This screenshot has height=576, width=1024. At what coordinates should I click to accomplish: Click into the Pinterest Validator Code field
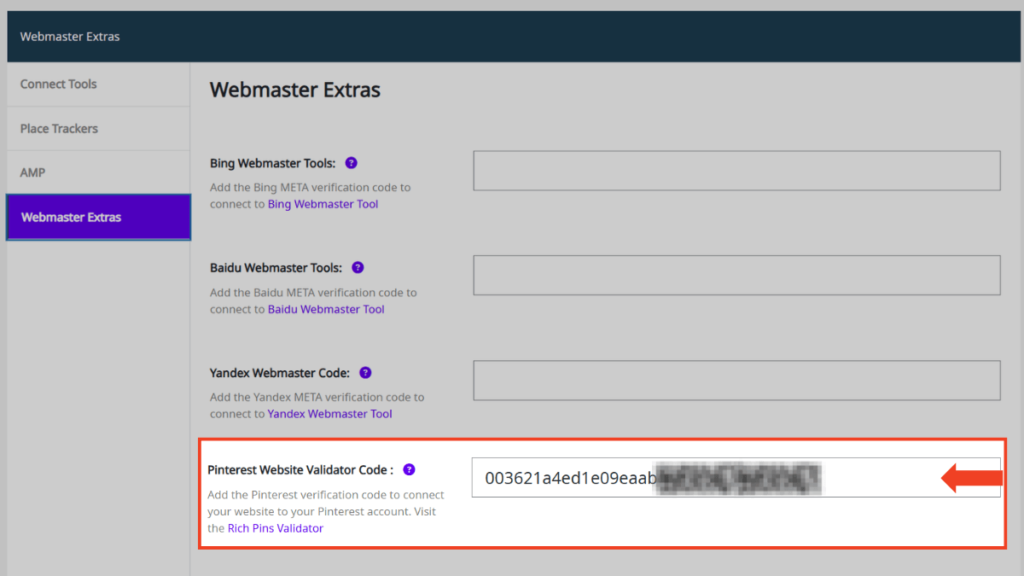point(736,477)
